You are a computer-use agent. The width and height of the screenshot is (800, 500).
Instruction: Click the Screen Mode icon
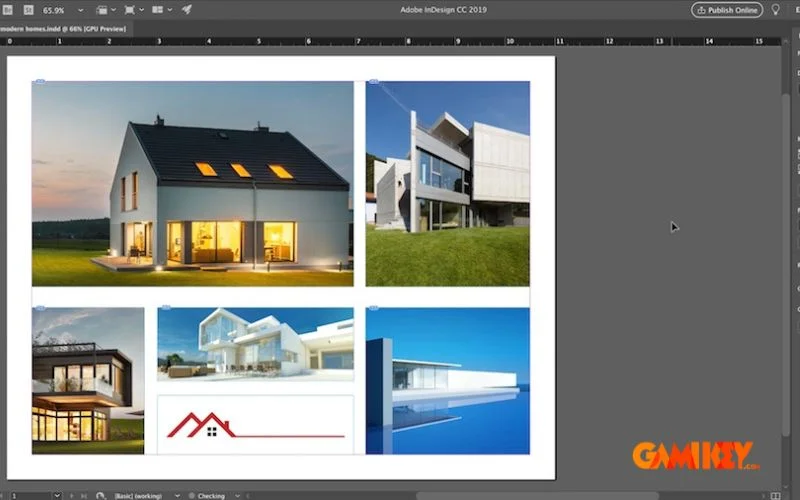(130, 10)
